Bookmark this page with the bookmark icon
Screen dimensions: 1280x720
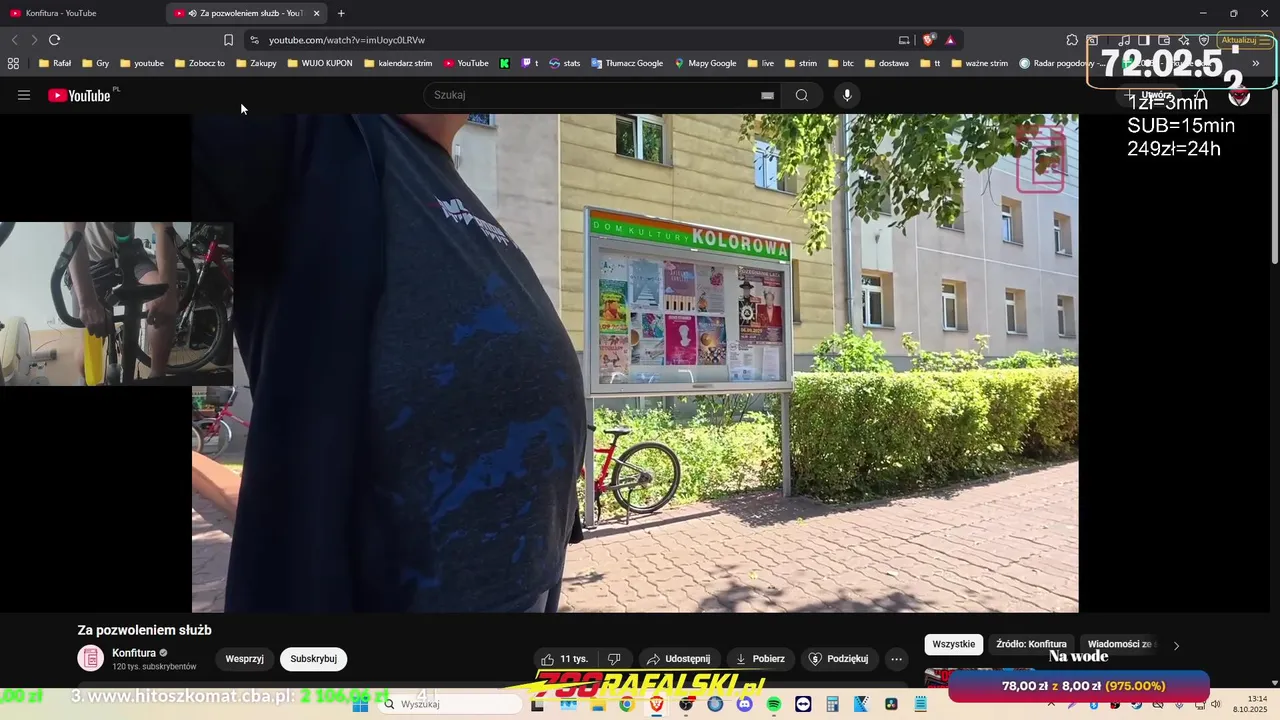[228, 40]
